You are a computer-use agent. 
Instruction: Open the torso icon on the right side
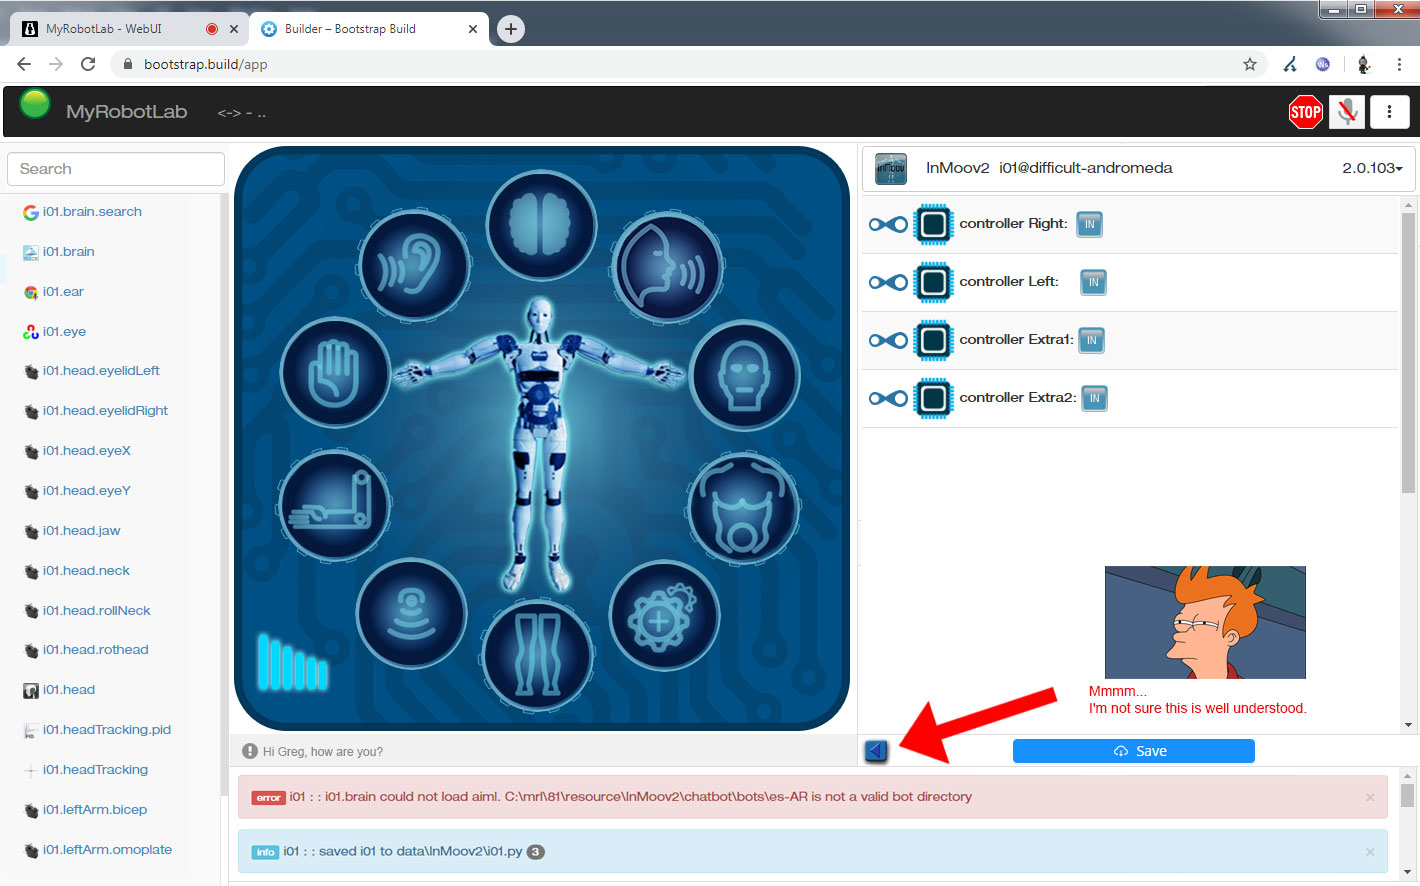(742, 506)
